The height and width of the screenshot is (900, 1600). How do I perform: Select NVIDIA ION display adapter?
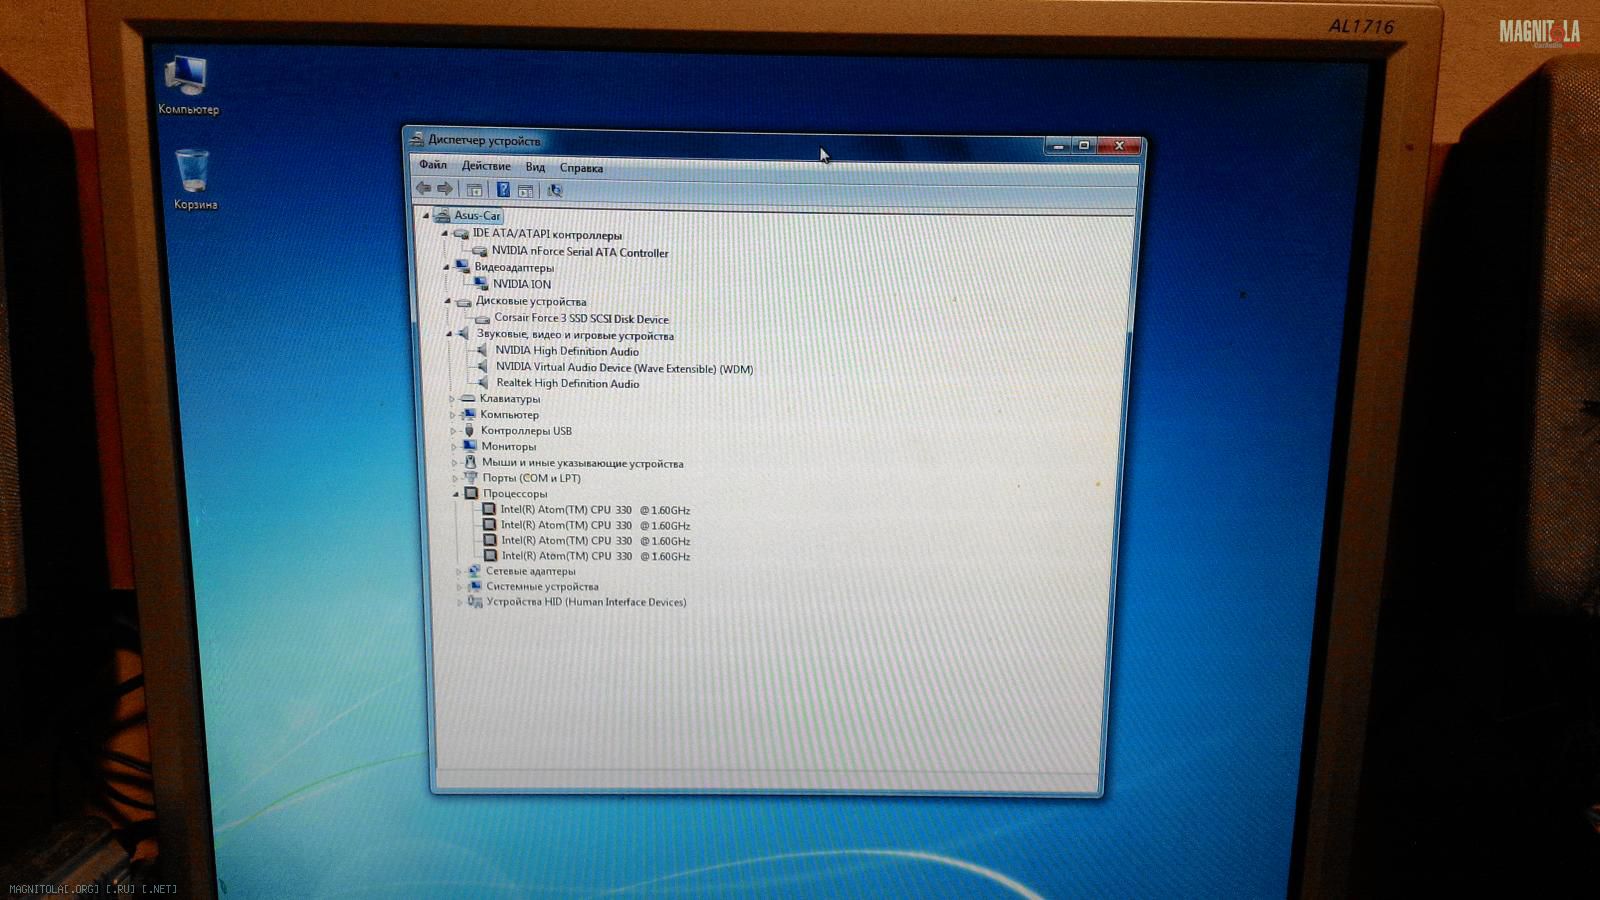click(x=521, y=284)
